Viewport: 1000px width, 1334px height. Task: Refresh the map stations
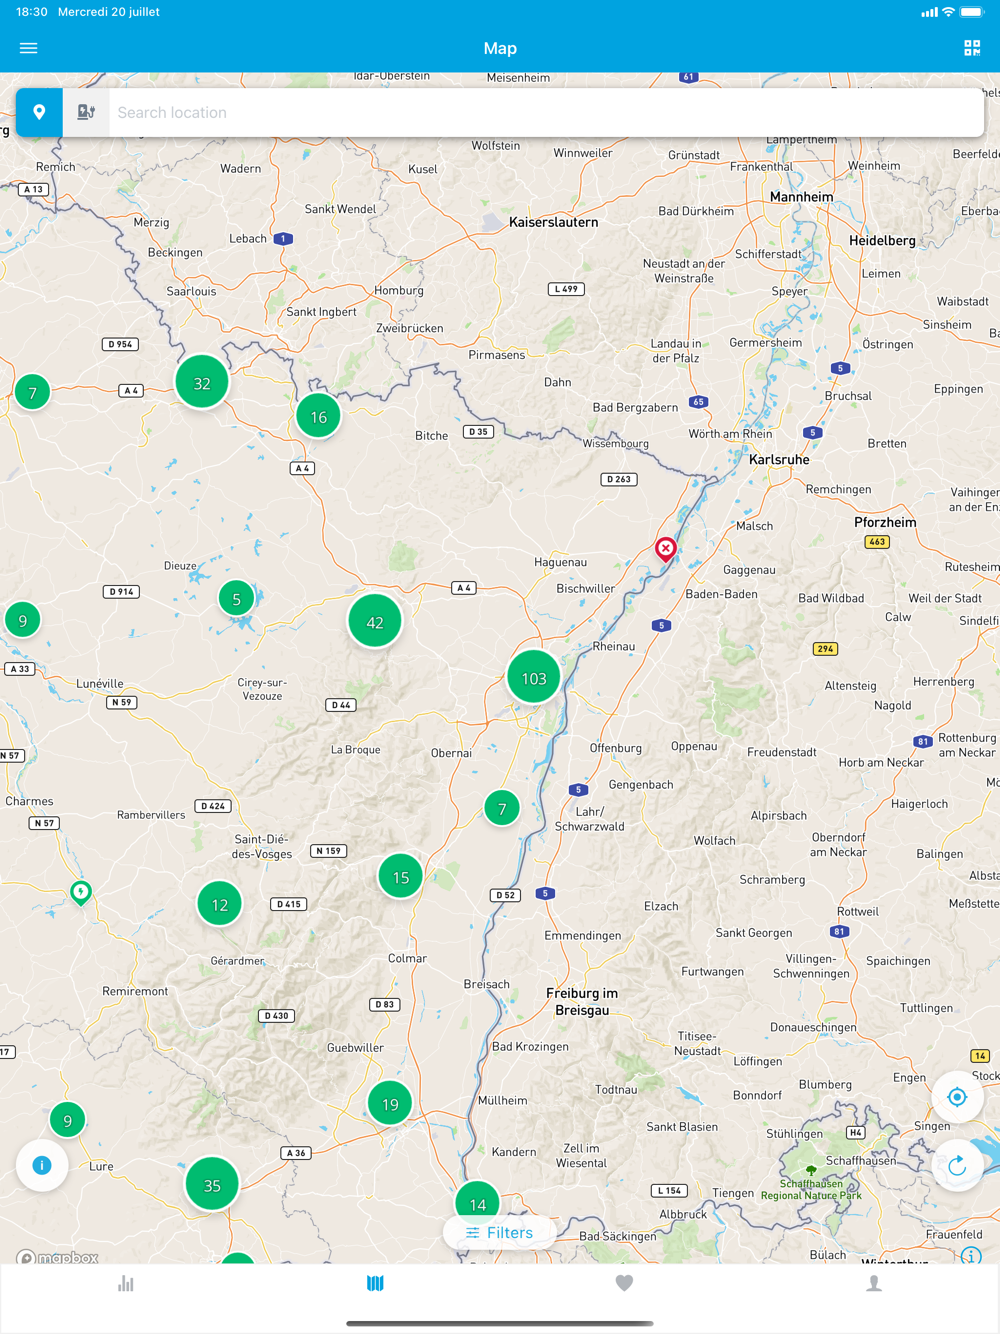[957, 1165]
